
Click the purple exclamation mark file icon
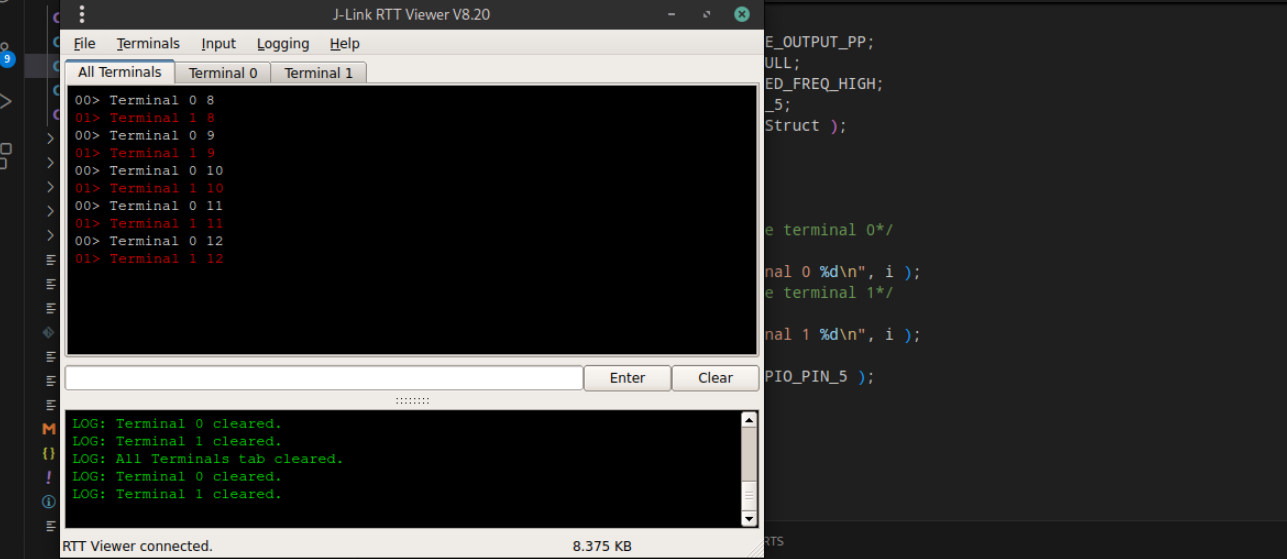click(x=49, y=477)
